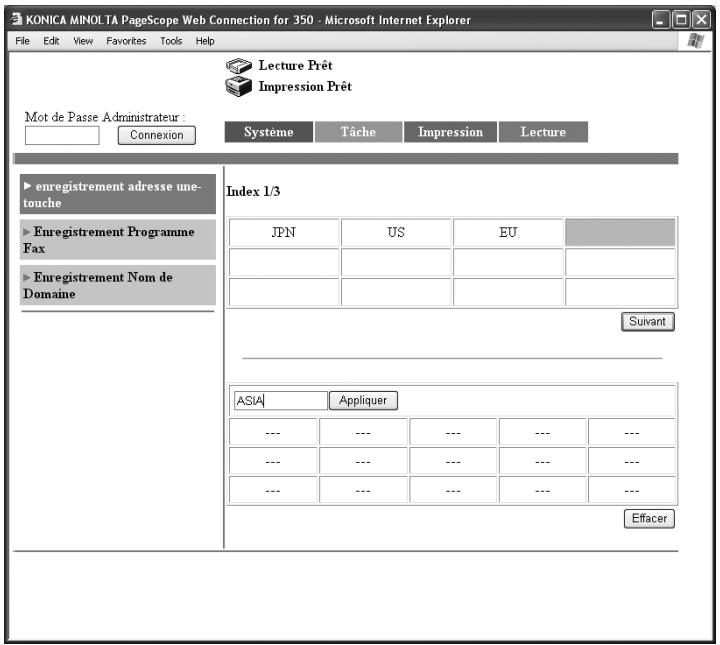
Task: Close the Internet Explorer window
Action: pyautogui.click(x=702, y=20)
